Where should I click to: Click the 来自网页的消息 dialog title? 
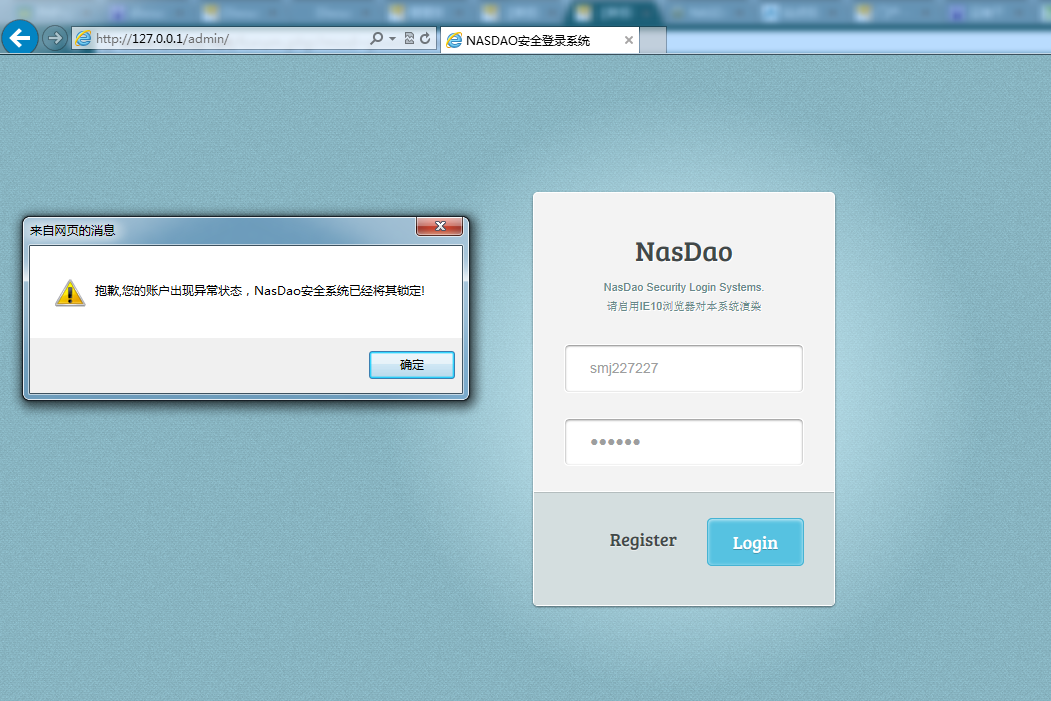(72, 231)
